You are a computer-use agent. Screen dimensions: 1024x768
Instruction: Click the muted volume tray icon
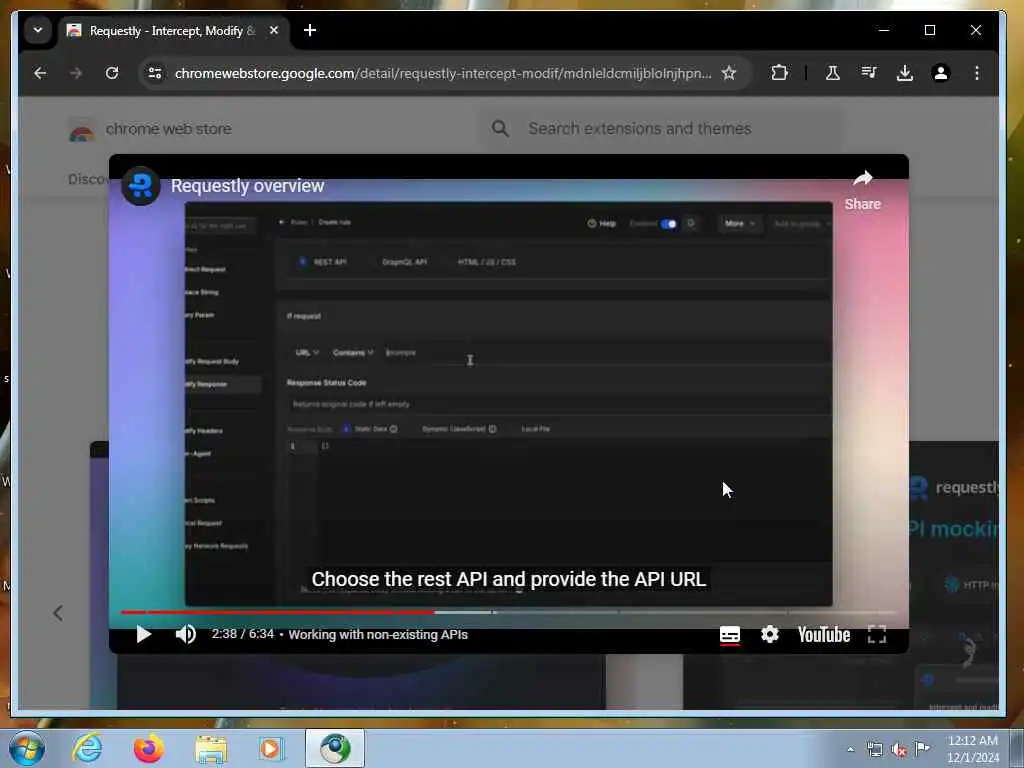point(899,749)
